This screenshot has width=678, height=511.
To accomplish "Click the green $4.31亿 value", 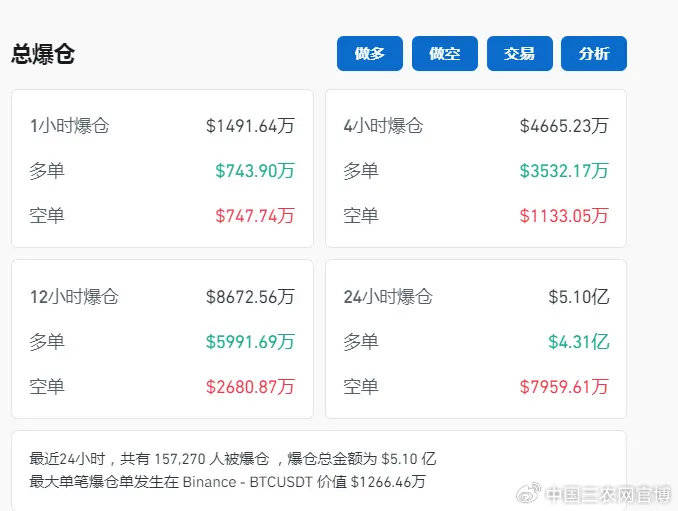I will (x=579, y=342).
